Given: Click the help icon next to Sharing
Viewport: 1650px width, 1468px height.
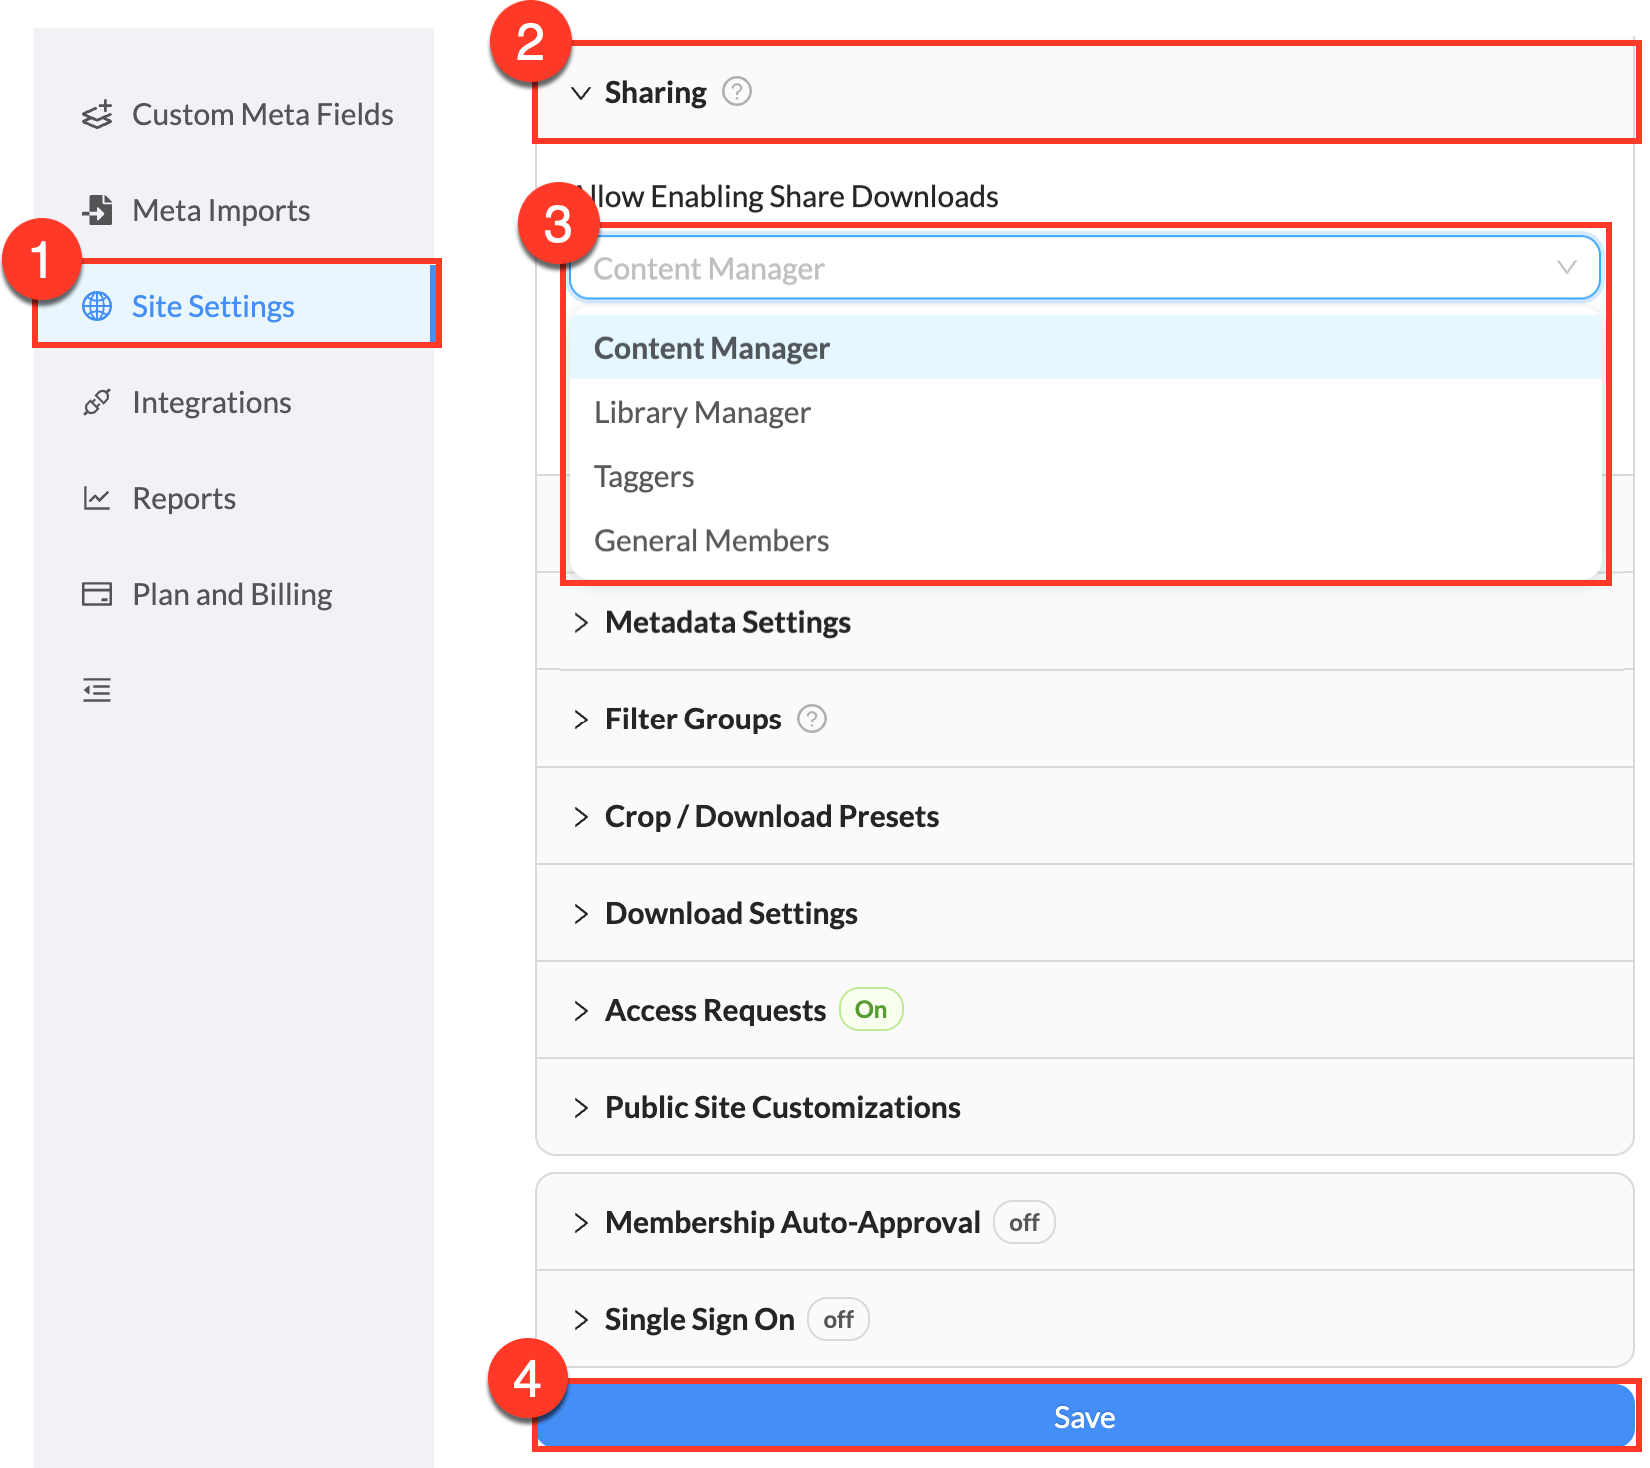Looking at the screenshot, I should pyautogui.click(x=737, y=92).
